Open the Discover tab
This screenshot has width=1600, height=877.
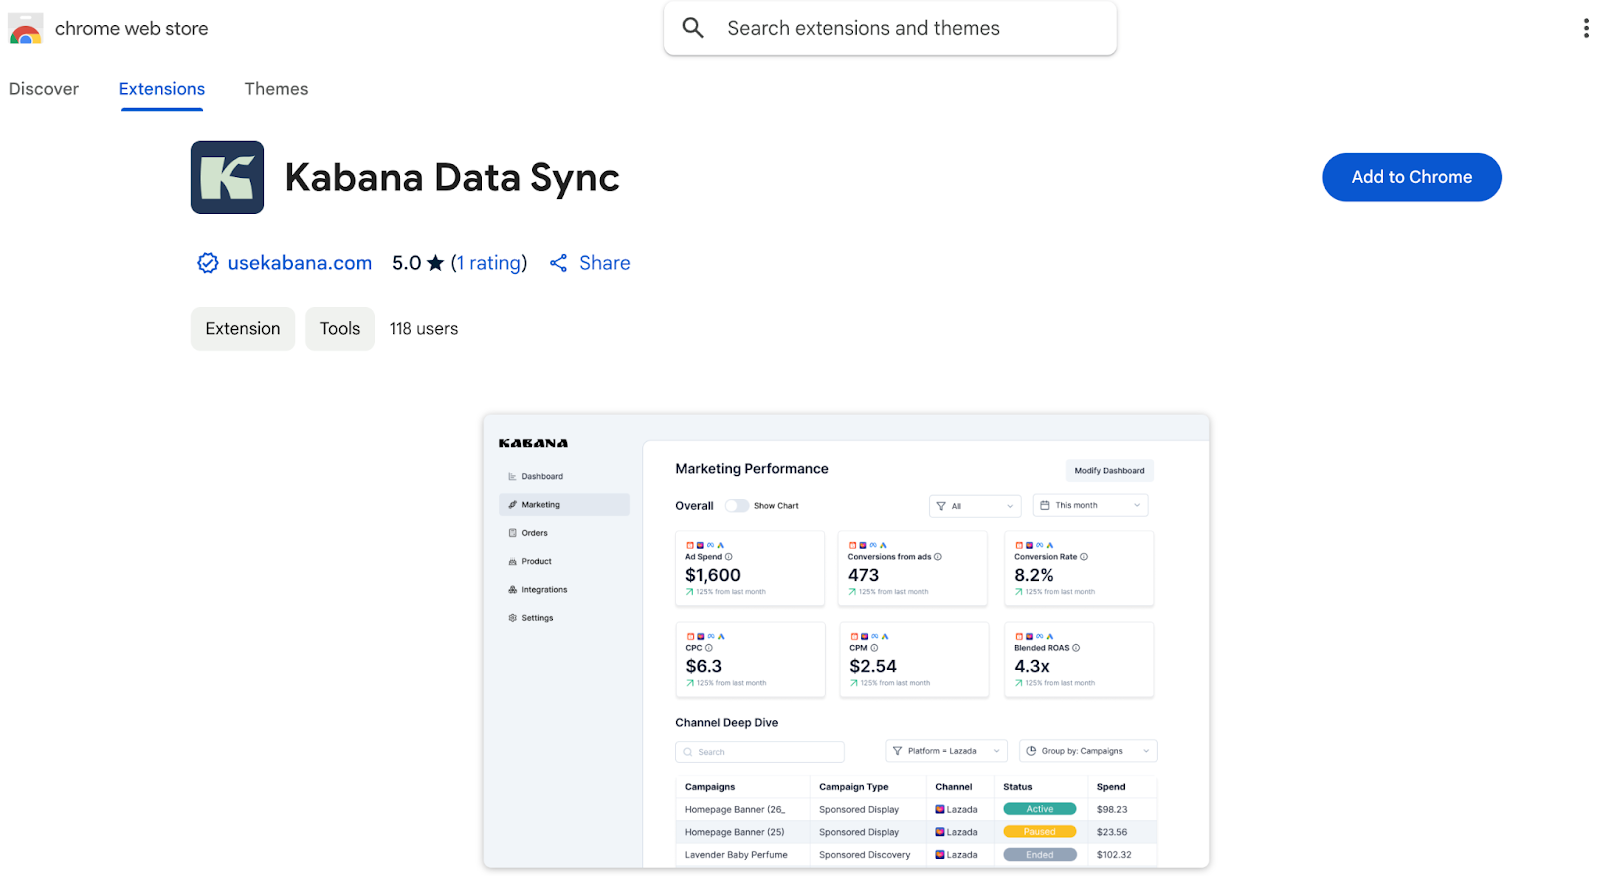click(x=44, y=89)
